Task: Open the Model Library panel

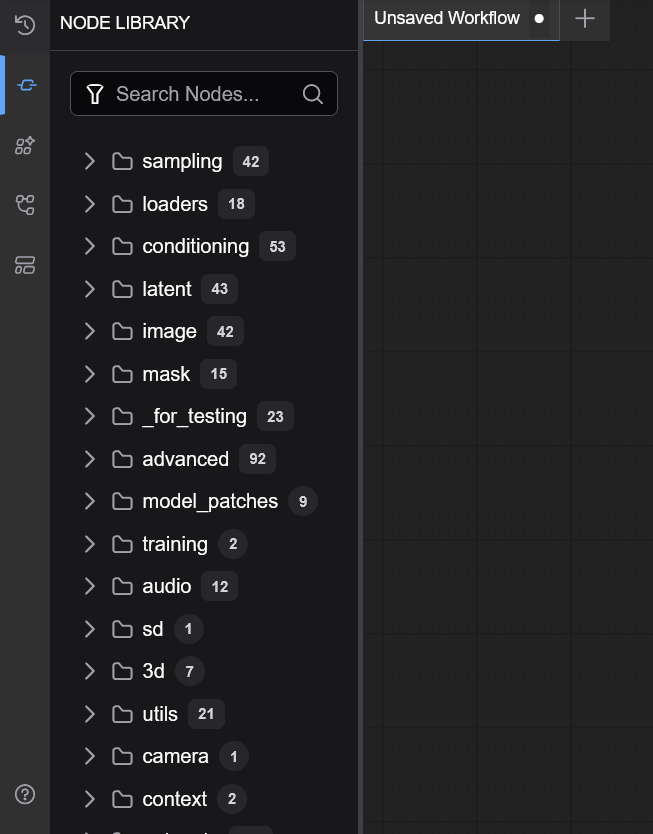Action: [24, 145]
